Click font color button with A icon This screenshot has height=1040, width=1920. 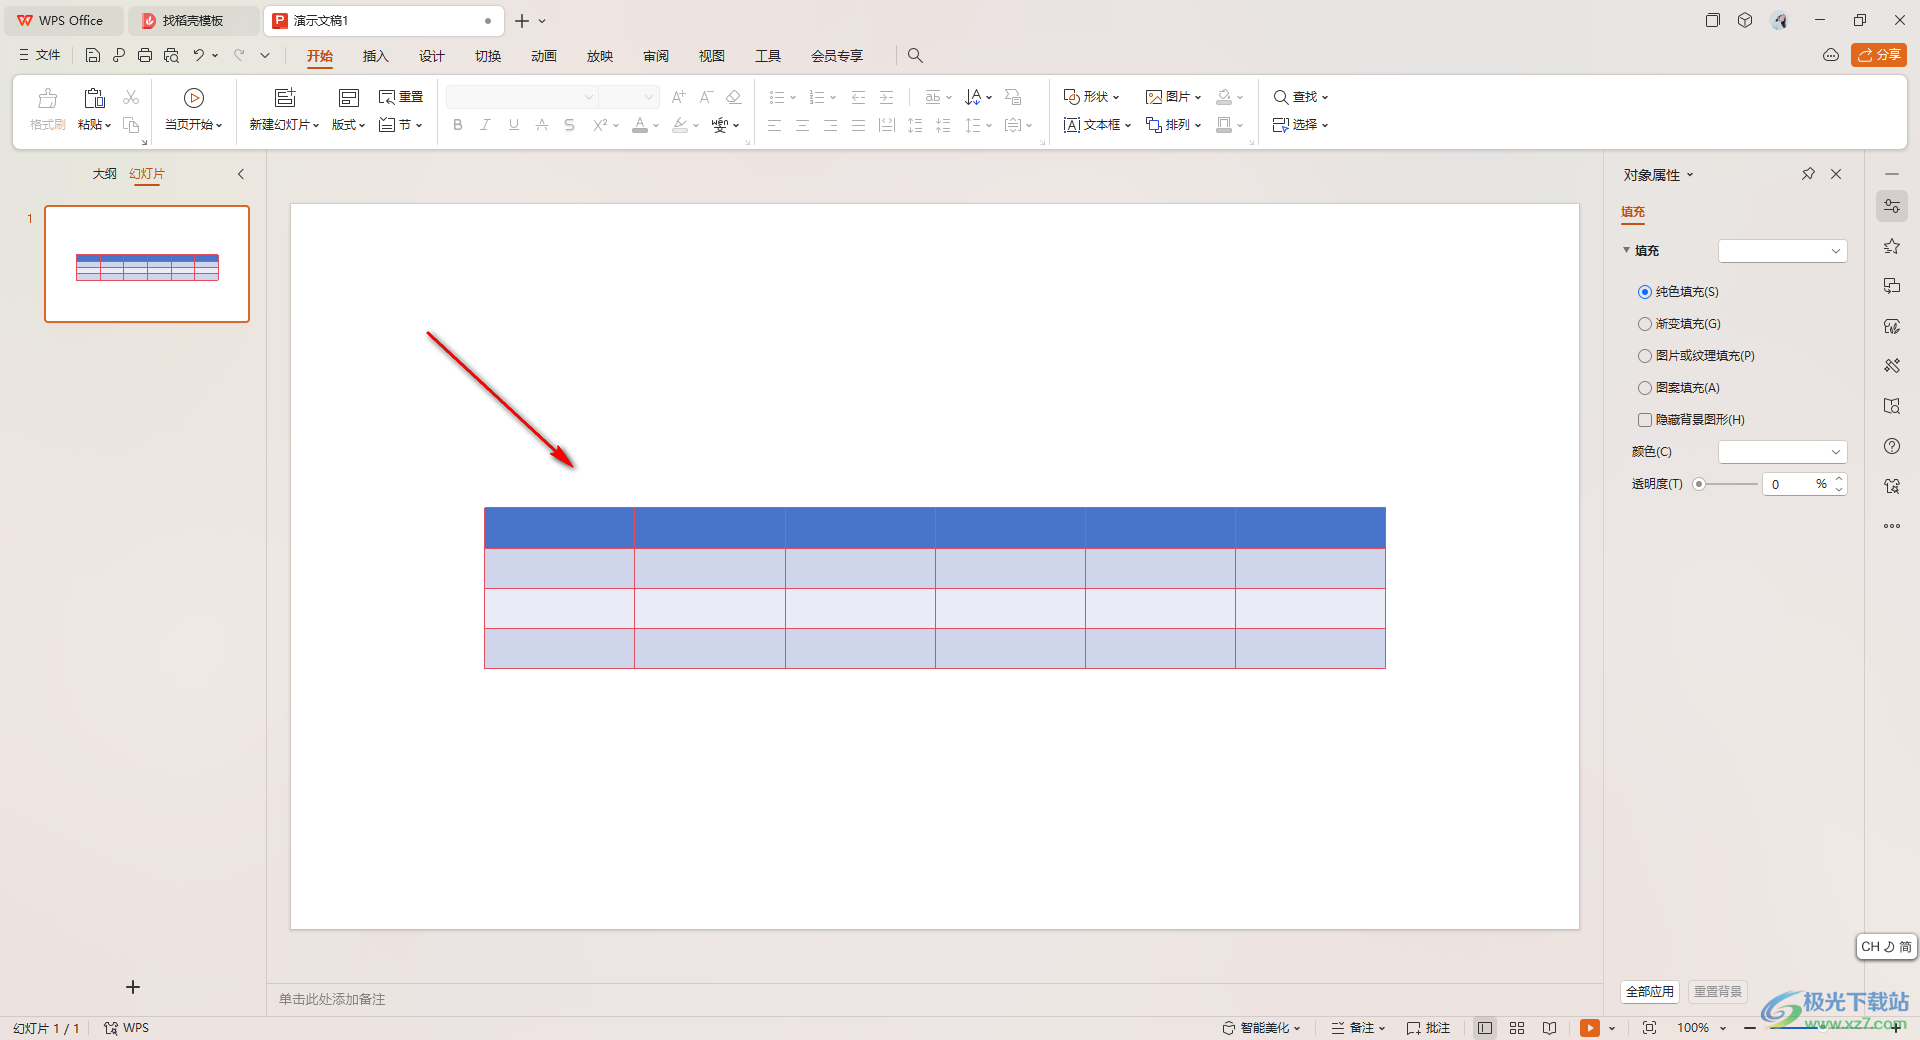(640, 125)
